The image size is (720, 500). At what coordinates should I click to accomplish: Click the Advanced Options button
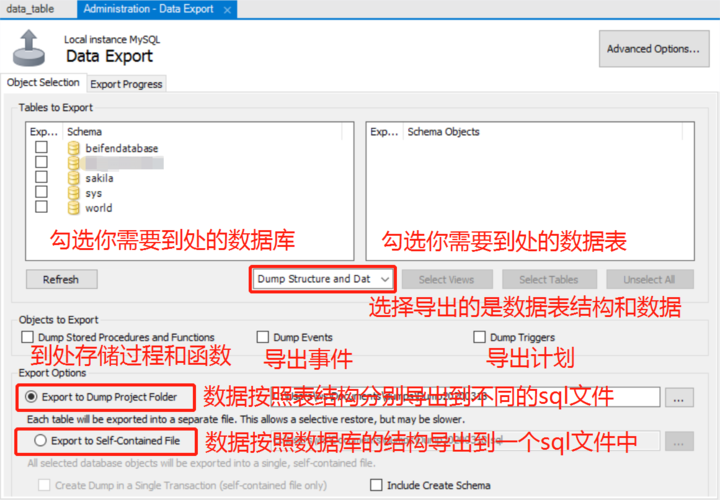(654, 49)
